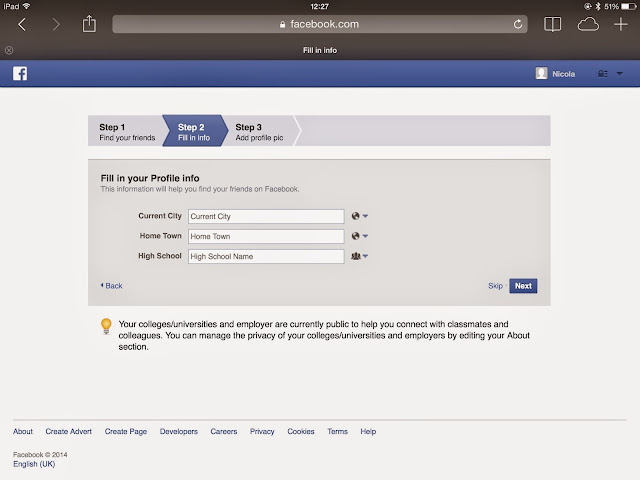Click the Facebook logo icon
640x480 pixels.
click(x=20, y=73)
